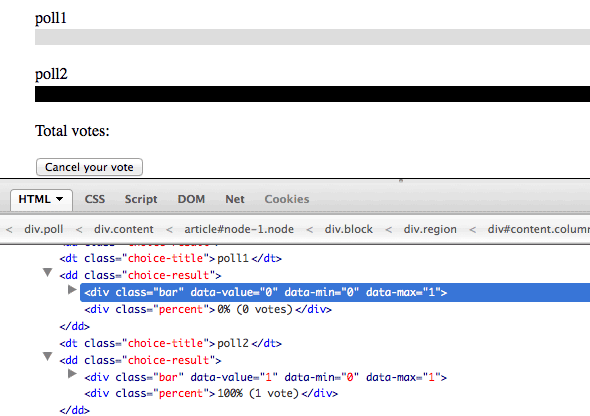This screenshot has width=590, height=416.
Task: Click the poll1 choice title on page
Action: (51, 18)
